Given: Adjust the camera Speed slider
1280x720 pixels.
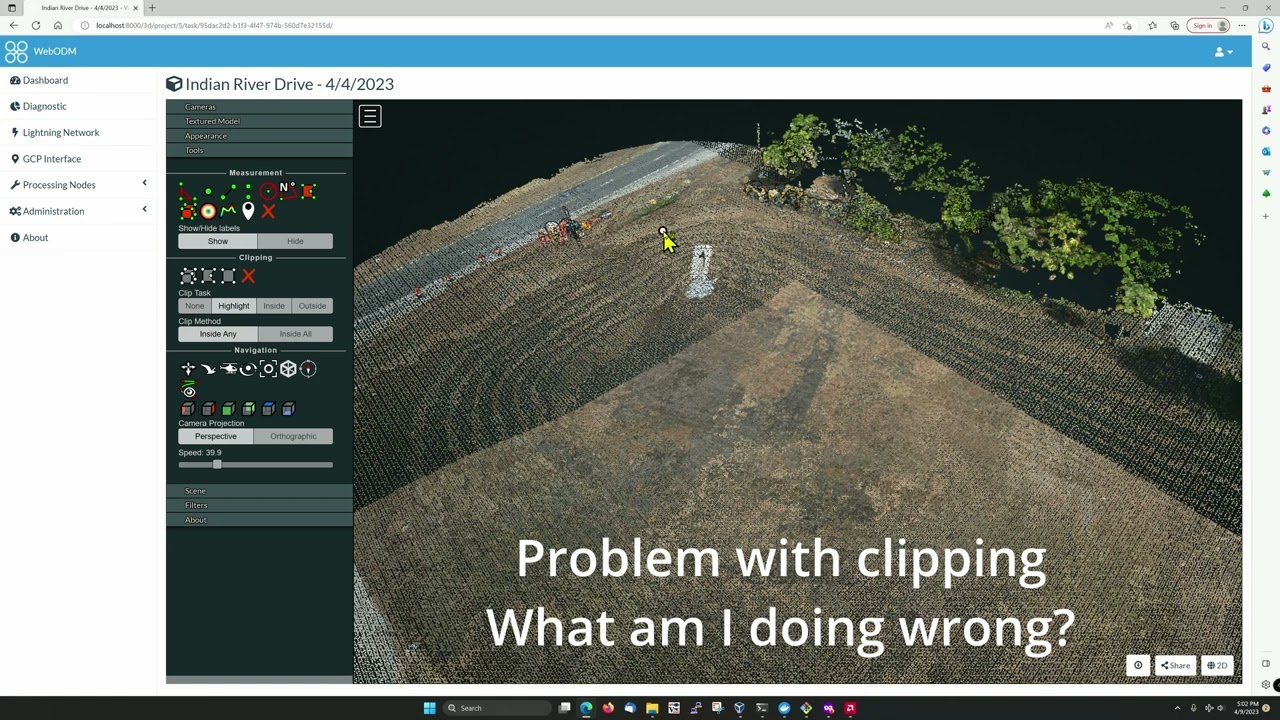Looking at the screenshot, I should pos(216,464).
